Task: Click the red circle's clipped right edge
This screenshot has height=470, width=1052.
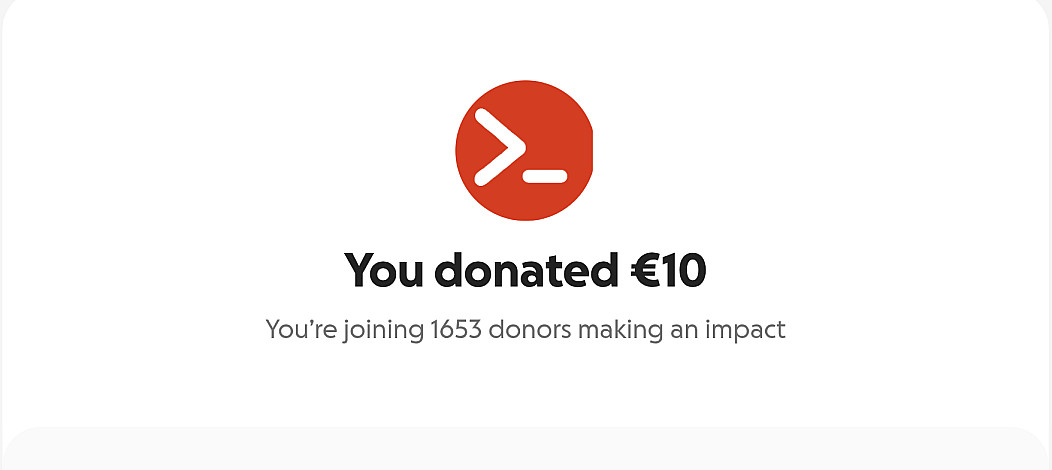Action: pyautogui.click(x=592, y=150)
